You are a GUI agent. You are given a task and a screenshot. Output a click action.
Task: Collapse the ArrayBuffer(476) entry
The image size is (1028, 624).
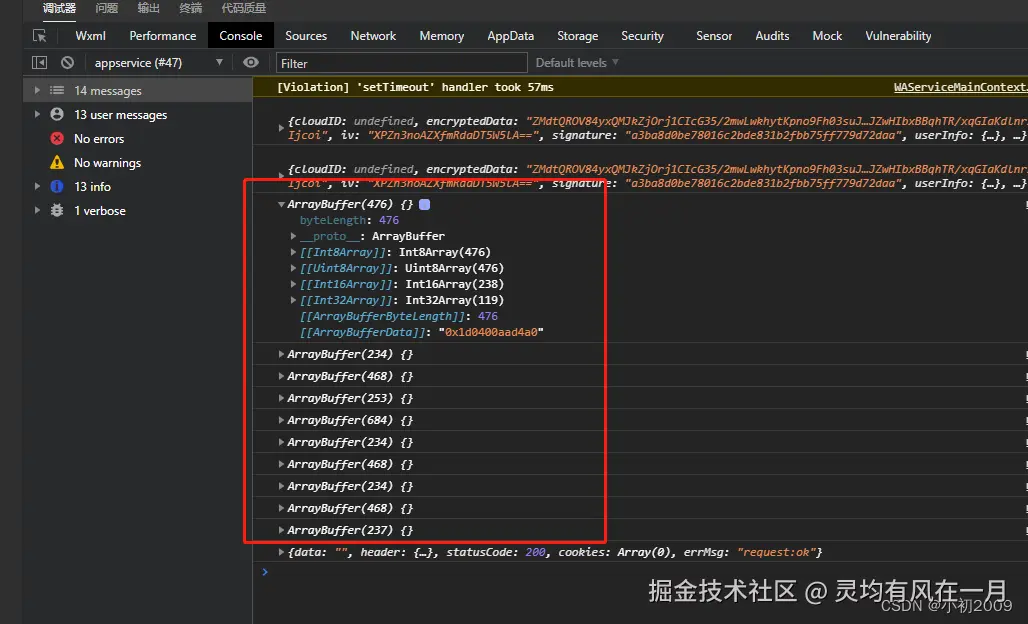point(281,205)
